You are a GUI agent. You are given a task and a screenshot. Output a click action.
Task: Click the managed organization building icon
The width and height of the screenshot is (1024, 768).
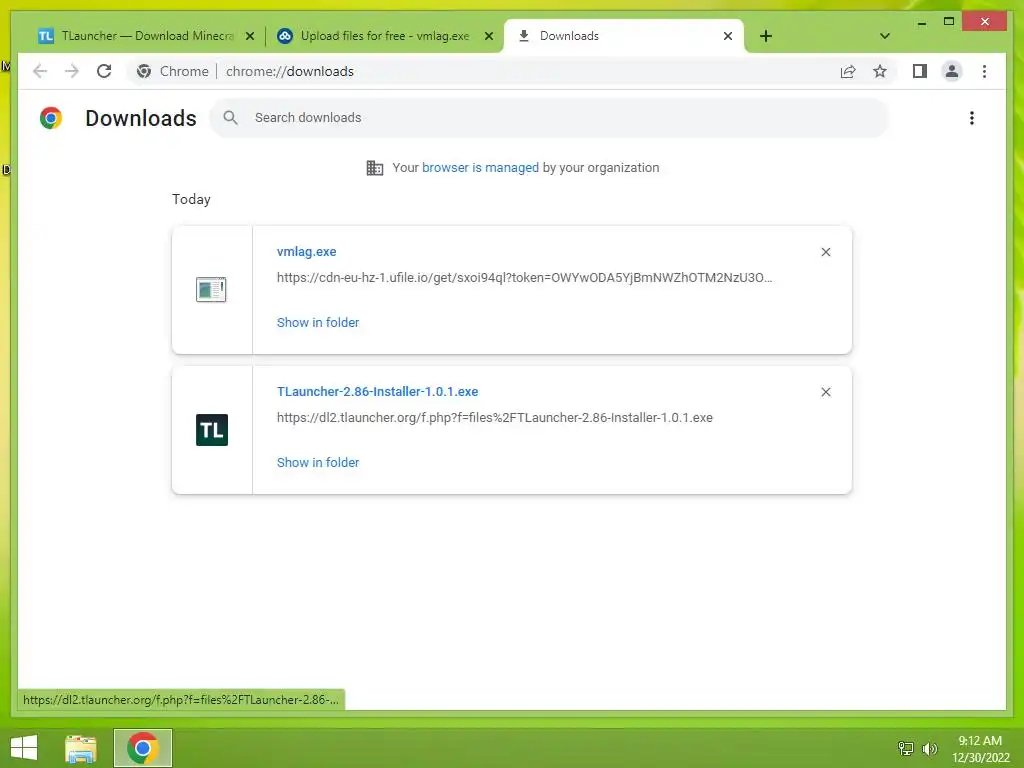[374, 168]
